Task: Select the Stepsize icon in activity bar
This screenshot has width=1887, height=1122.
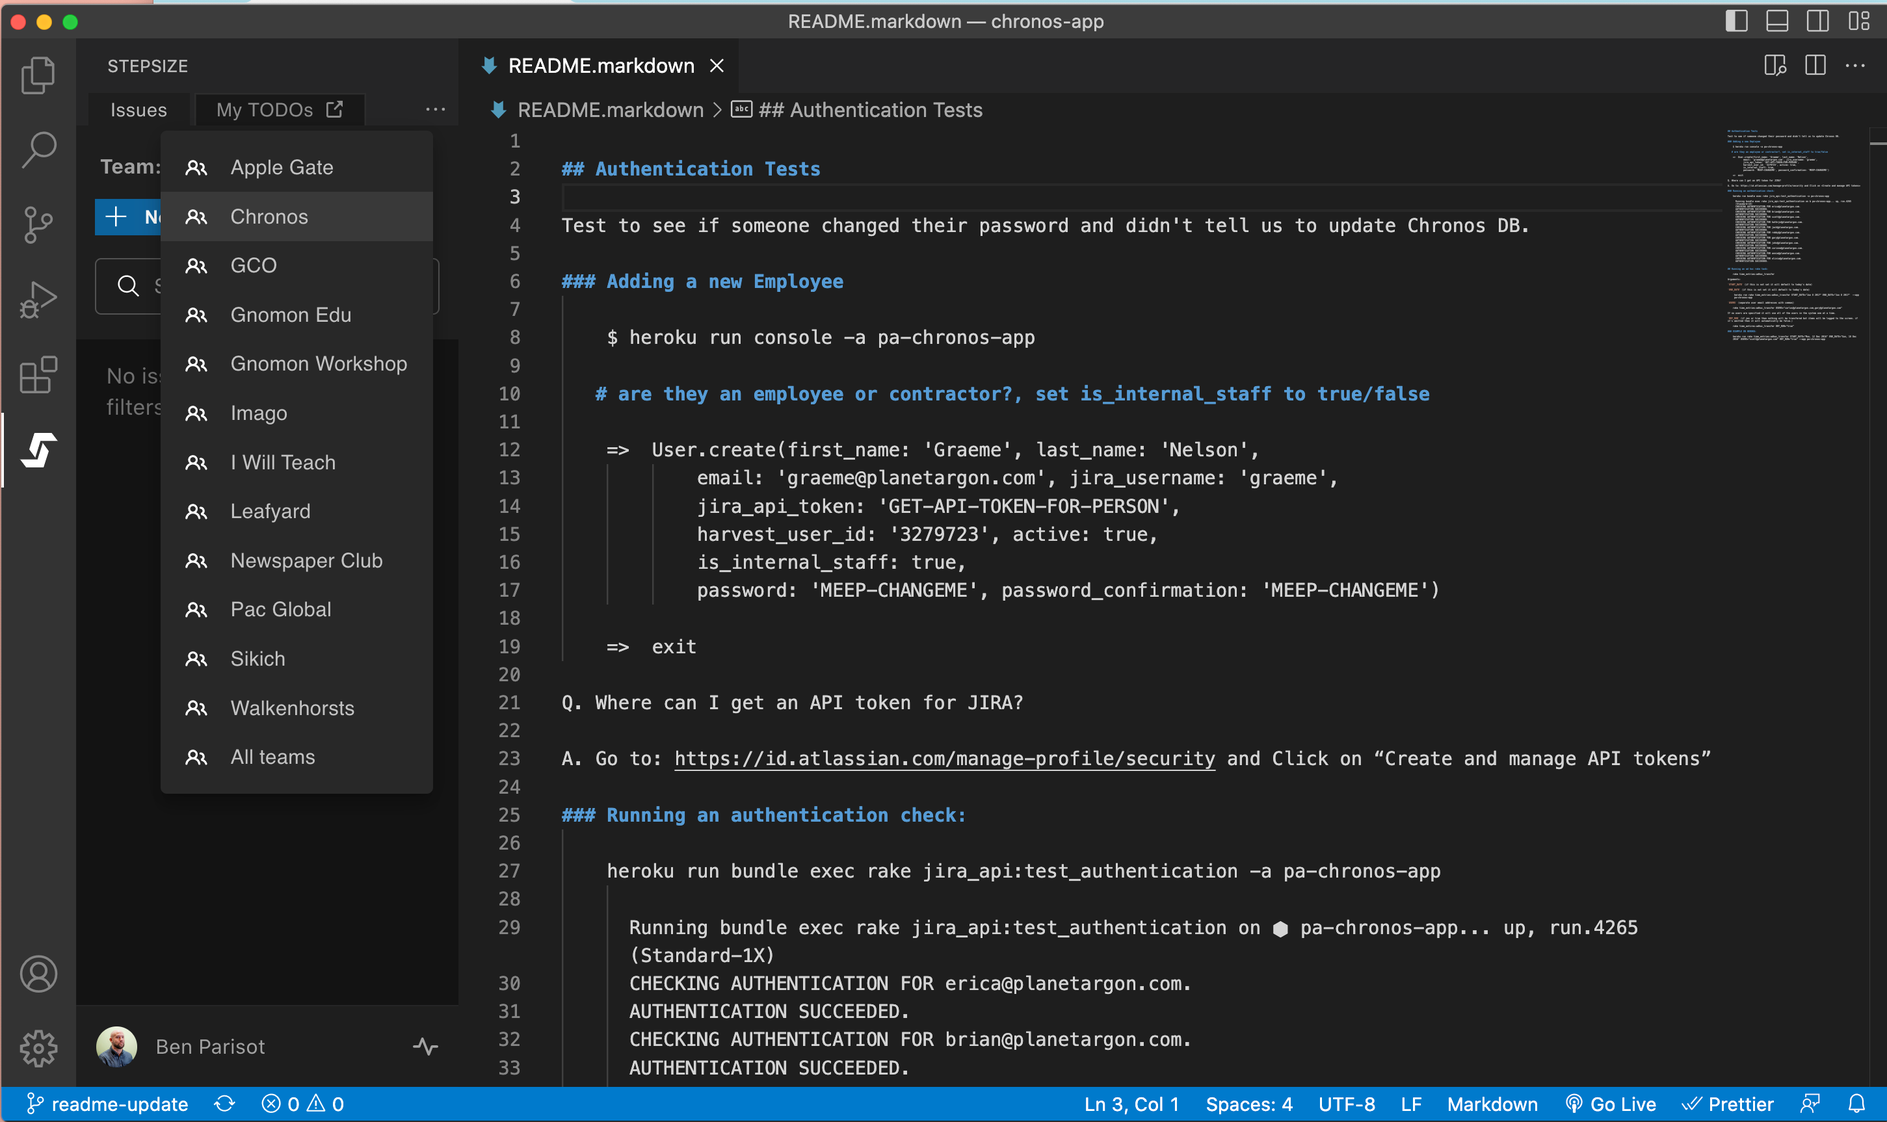Action: (38, 450)
